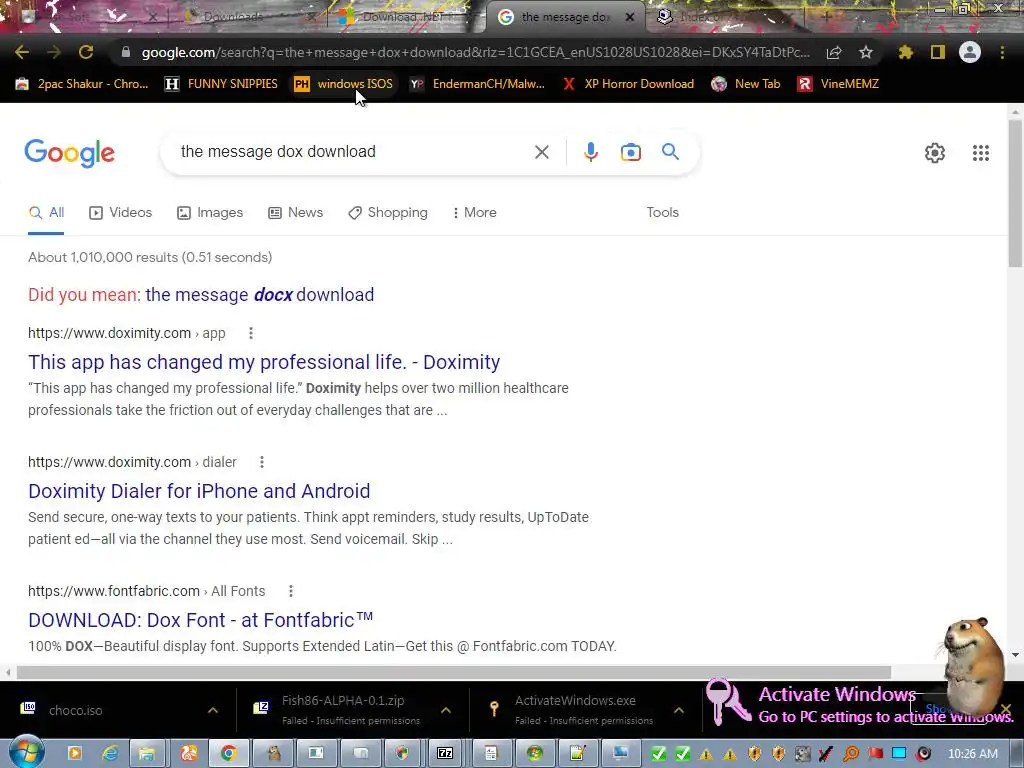Share this page via share icon
Viewport: 1024px width, 768px height.
[x=834, y=52]
